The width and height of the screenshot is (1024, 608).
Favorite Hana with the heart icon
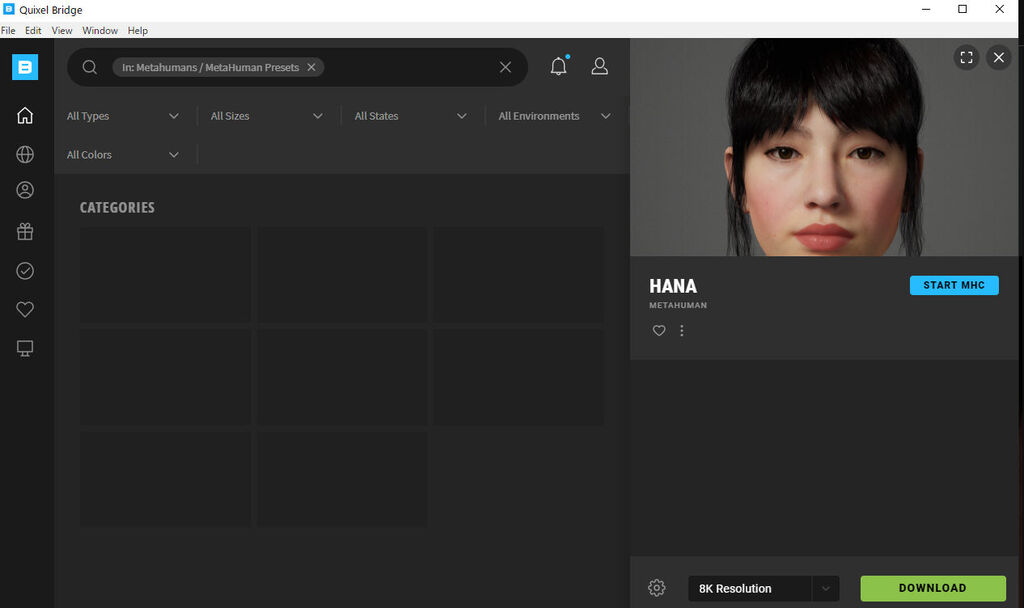click(x=659, y=330)
